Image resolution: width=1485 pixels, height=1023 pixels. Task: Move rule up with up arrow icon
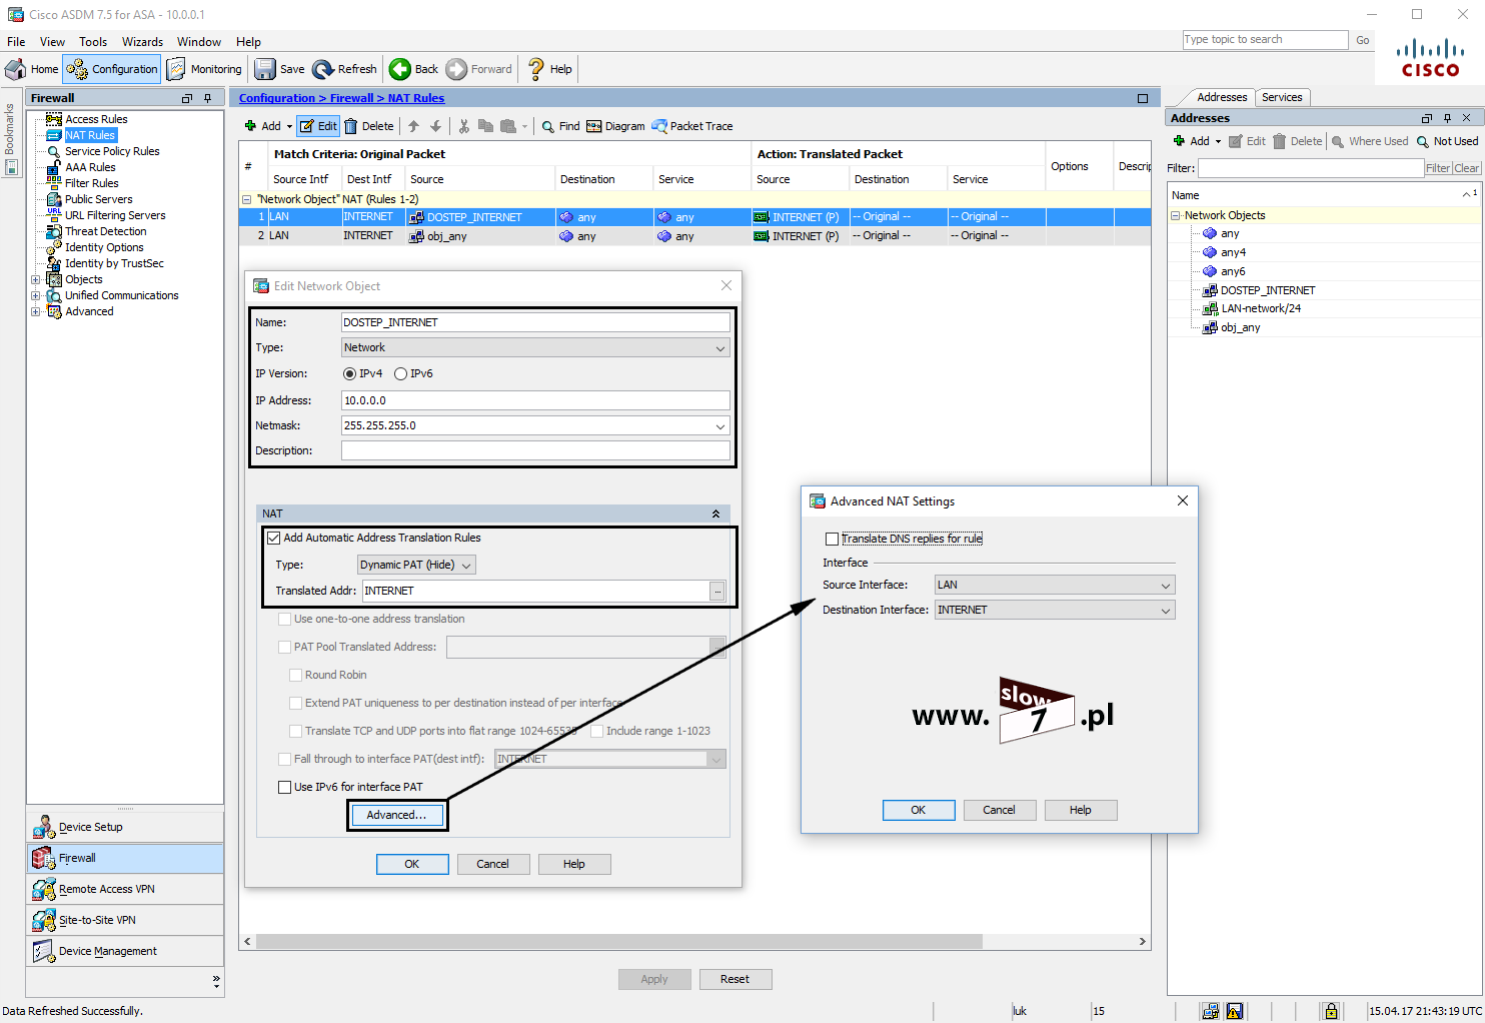click(413, 126)
